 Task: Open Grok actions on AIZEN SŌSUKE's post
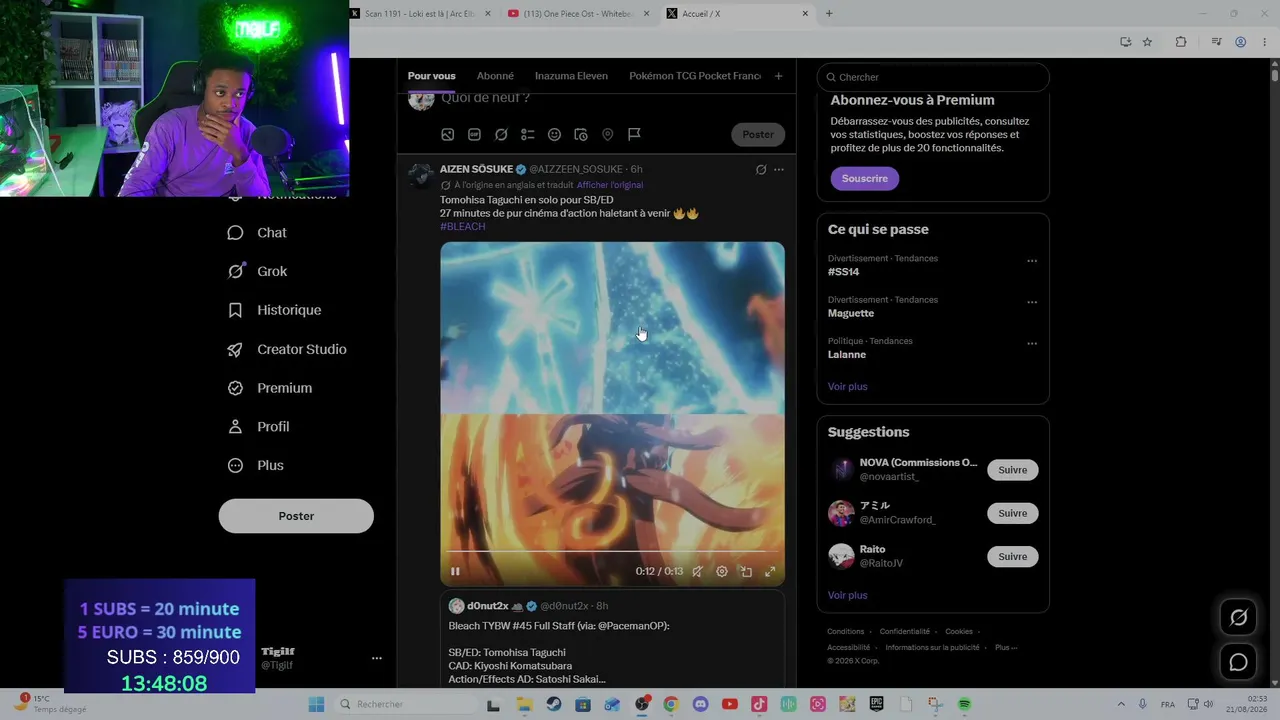click(761, 170)
